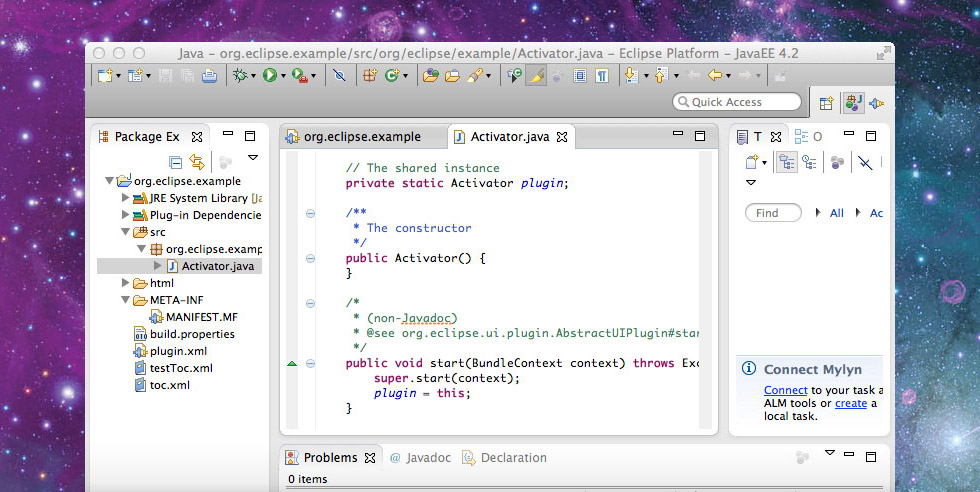This screenshot has height=492, width=980.
Task: Click the Connect link in Mylyn panel
Action: [x=785, y=390]
